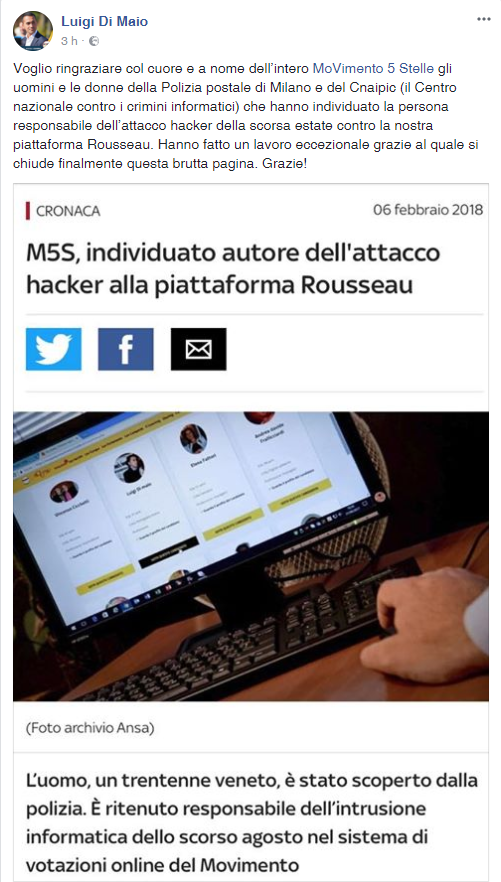This screenshot has width=501, height=882.
Task: Share the article with the Twitter icon
Action: (x=53, y=349)
